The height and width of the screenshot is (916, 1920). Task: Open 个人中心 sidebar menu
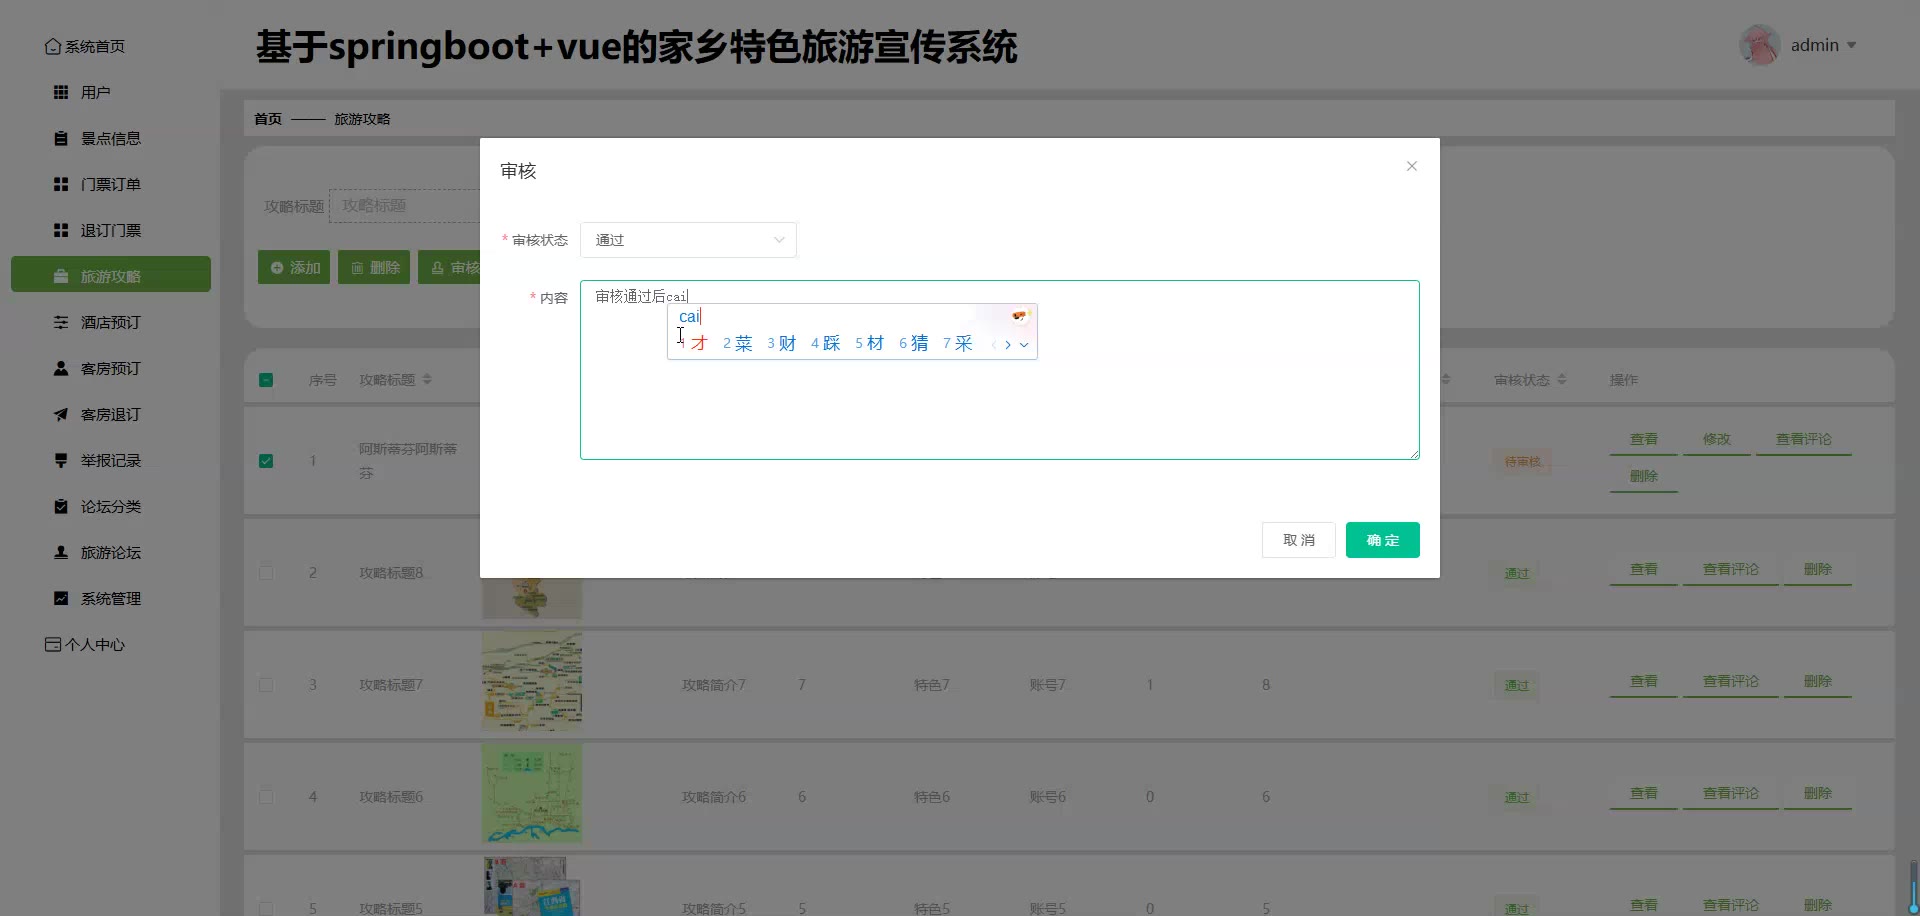pos(85,644)
